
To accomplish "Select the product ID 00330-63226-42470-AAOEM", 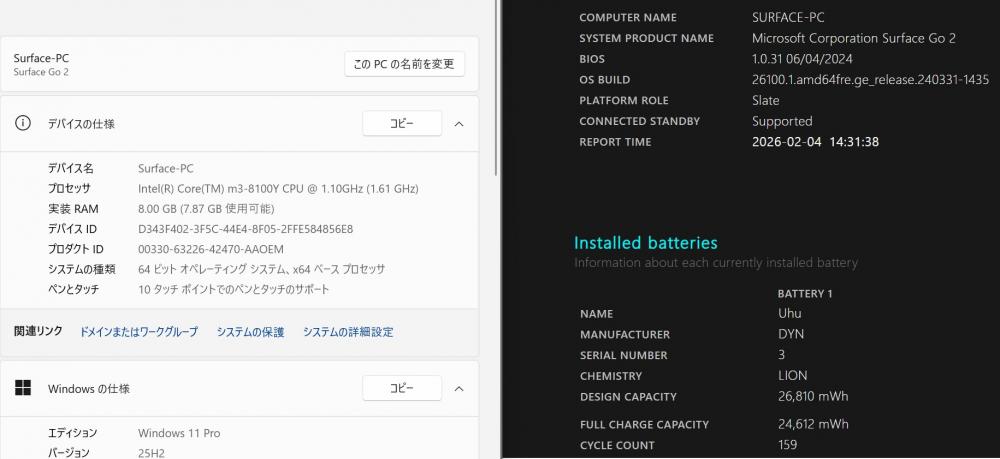I will point(211,249).
